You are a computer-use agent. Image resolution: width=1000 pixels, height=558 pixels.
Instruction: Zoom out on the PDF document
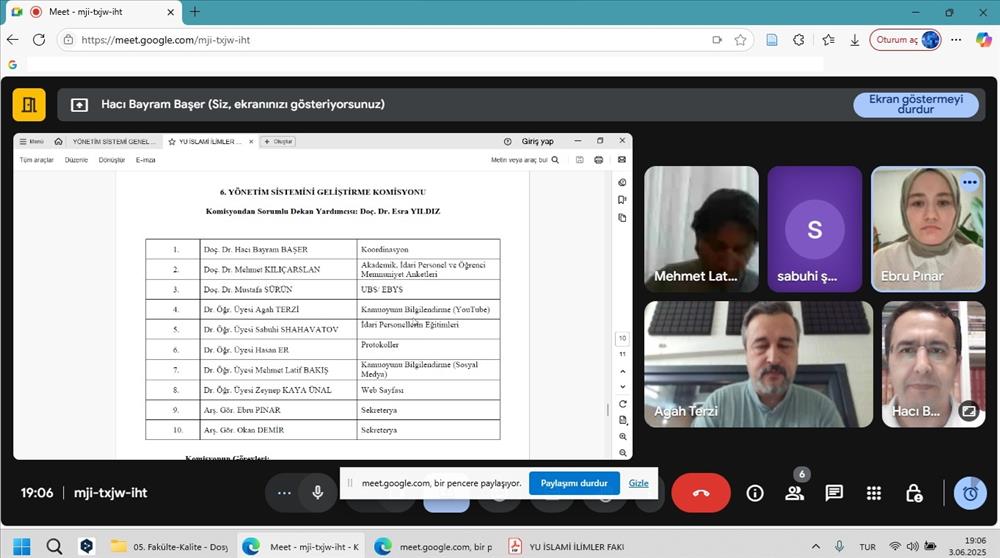[x=622, y=453]
